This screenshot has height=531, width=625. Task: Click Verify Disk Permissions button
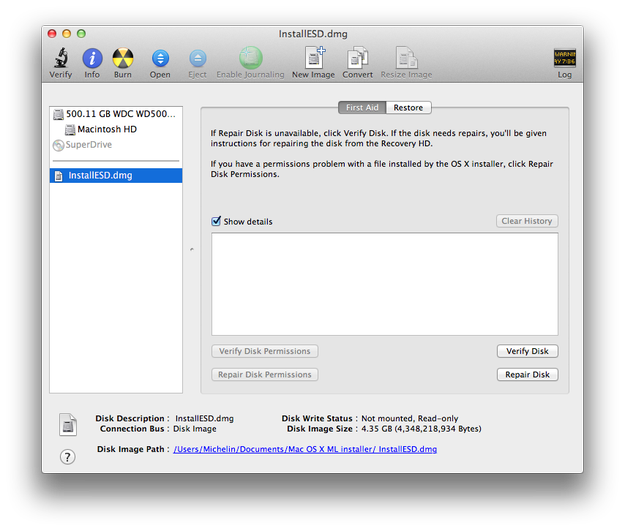click(x=265, y=351)
